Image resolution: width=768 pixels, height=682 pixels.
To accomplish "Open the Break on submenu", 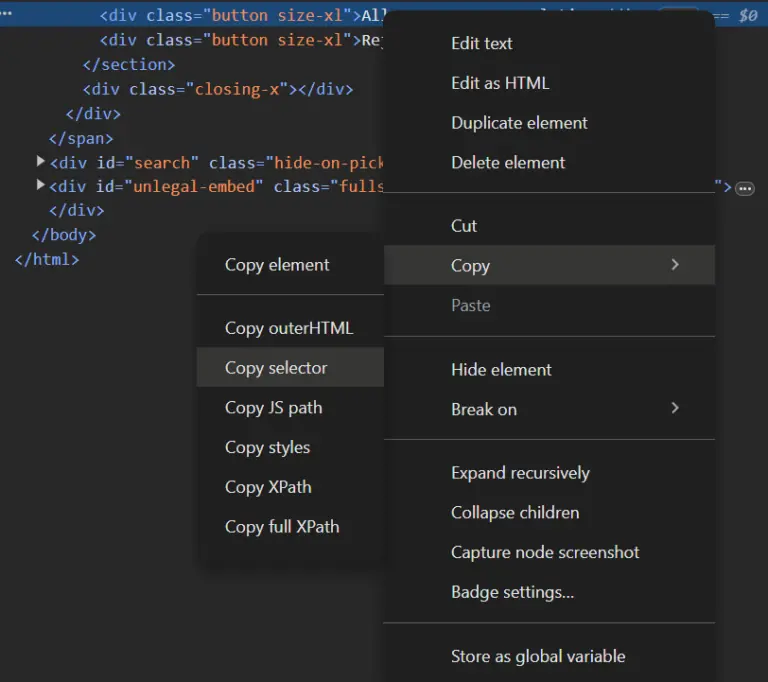I will click(x=549, y=409).
